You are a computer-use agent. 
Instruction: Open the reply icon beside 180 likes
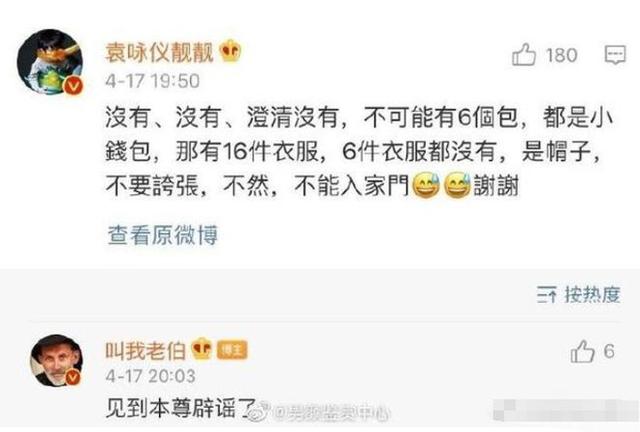click(615, 55)
